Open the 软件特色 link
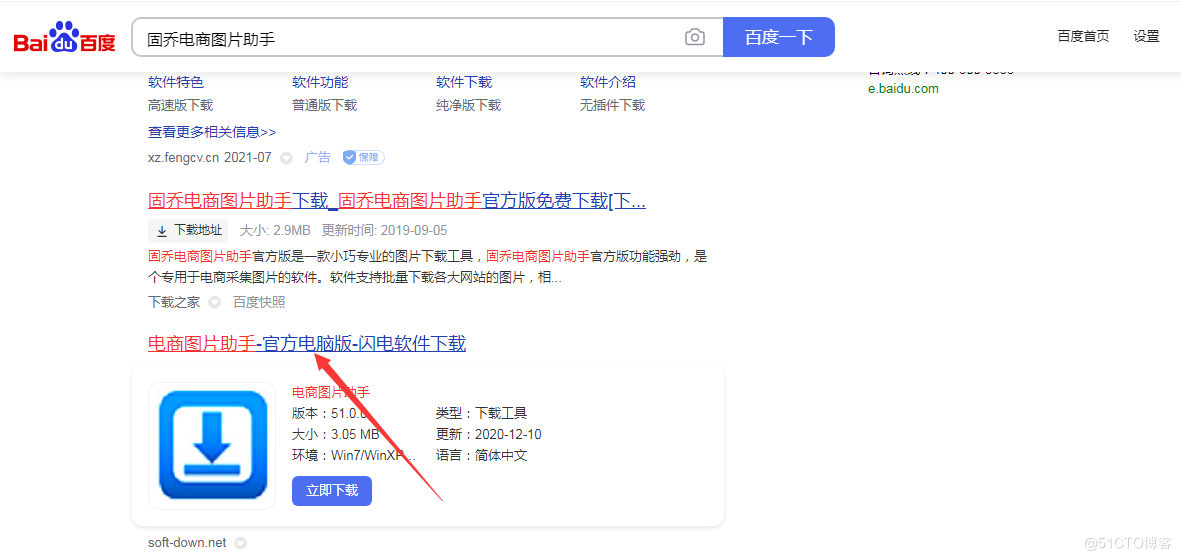 (x=176, y=82)
